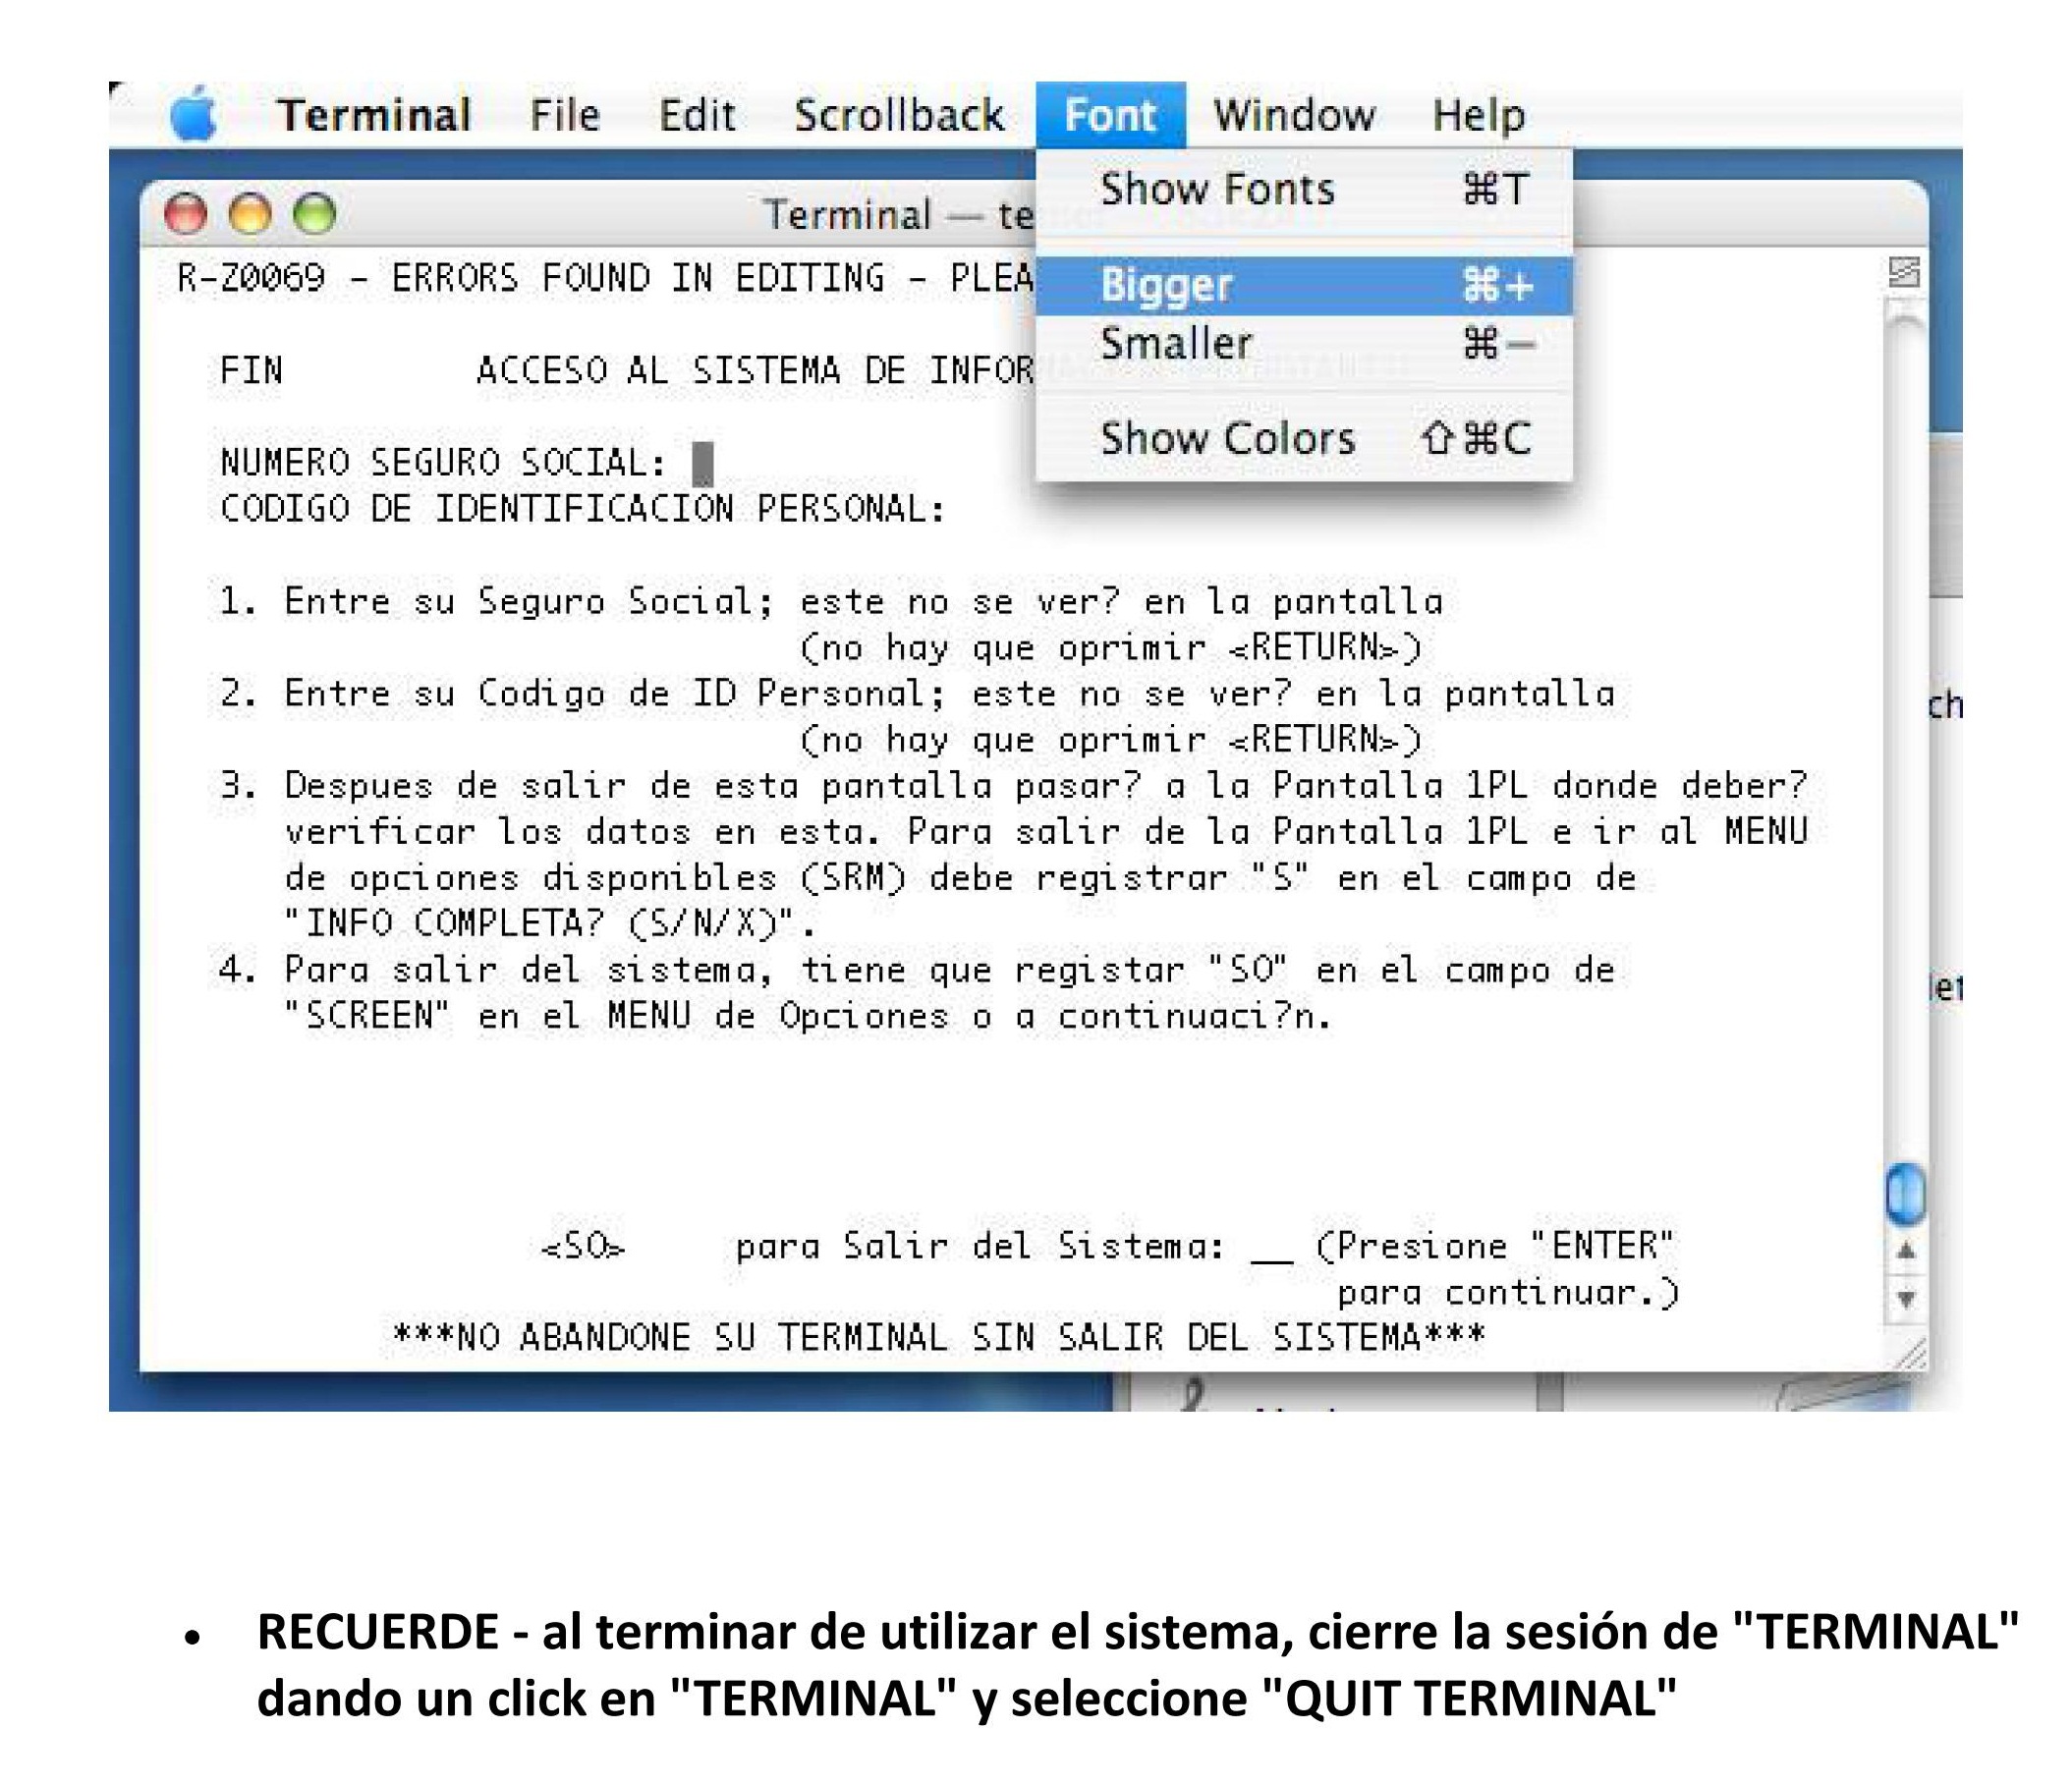The height and width of the screenshot is (1785, 2072).
Task: Choose Show Fonts from Font menu
Action: pos(1304,189)
